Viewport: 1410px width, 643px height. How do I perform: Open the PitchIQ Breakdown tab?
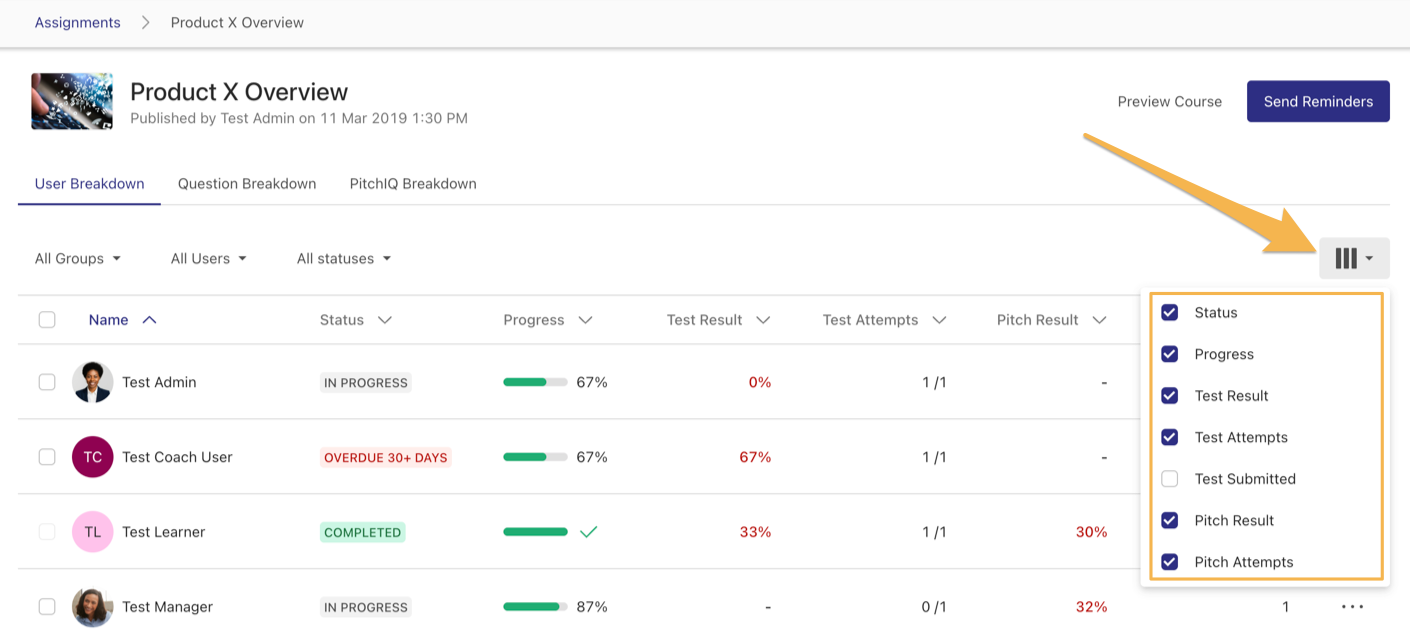(412, 184)
